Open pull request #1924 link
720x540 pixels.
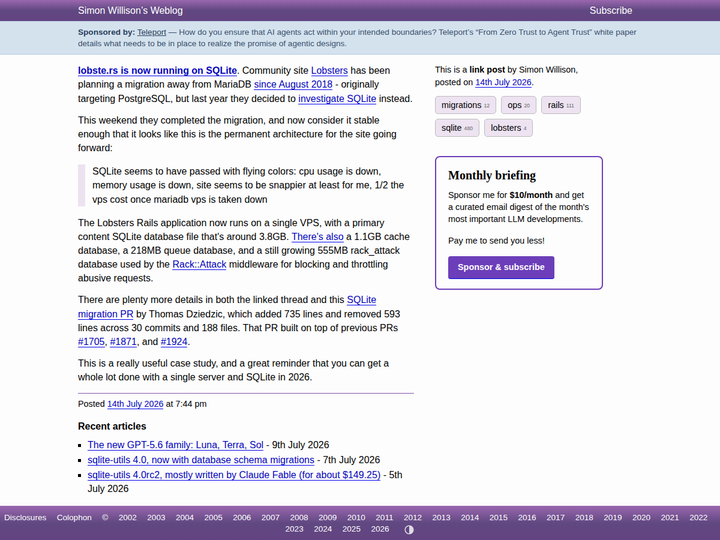point(174,342)
